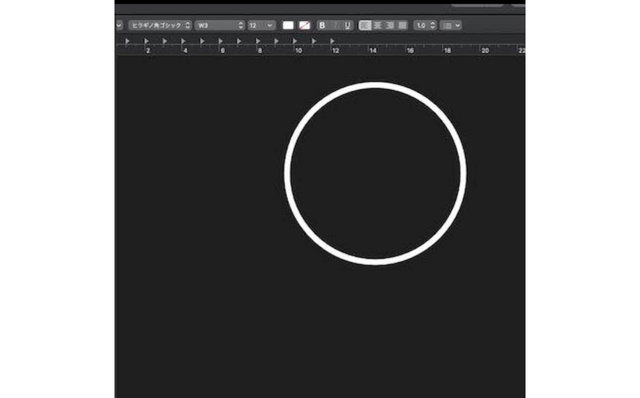Screen dimensions: 640x398
Task: Toggle Bold formatting
Action: point(322,25)
